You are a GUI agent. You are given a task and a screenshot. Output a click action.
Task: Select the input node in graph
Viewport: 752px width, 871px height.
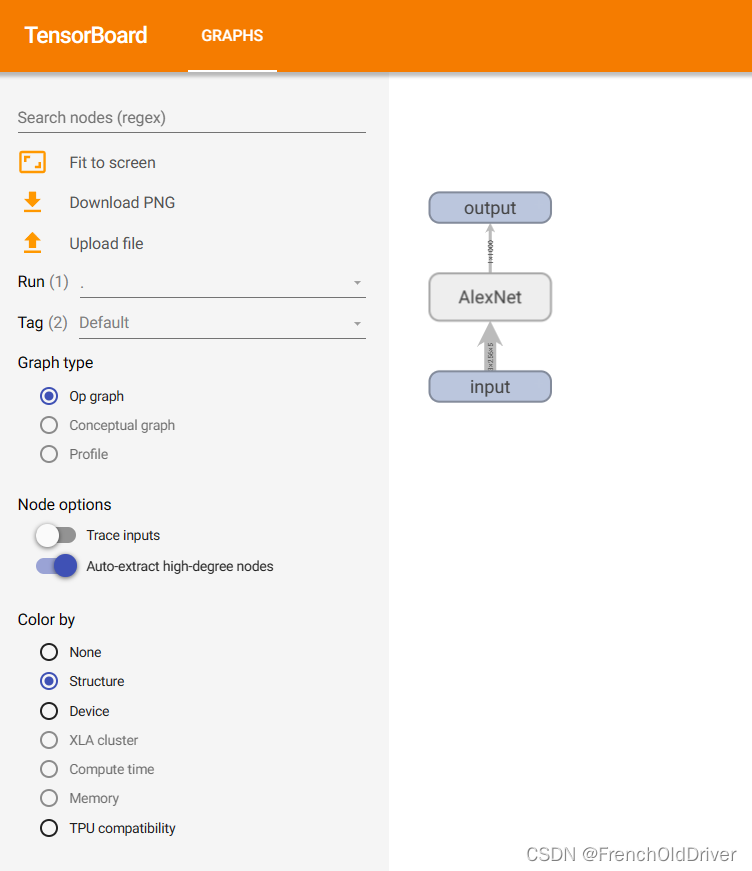(490, 387)
